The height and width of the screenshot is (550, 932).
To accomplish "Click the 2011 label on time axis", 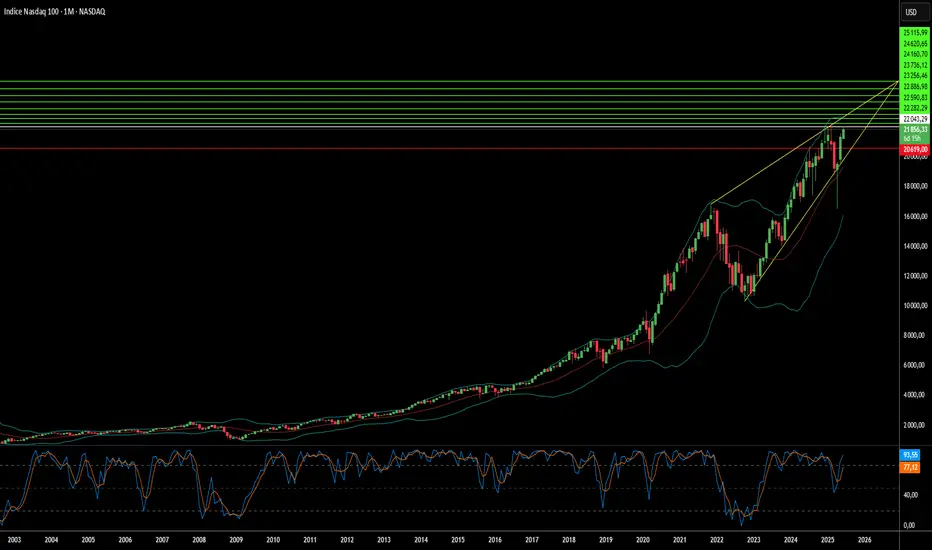I will [x=310, y=540].
